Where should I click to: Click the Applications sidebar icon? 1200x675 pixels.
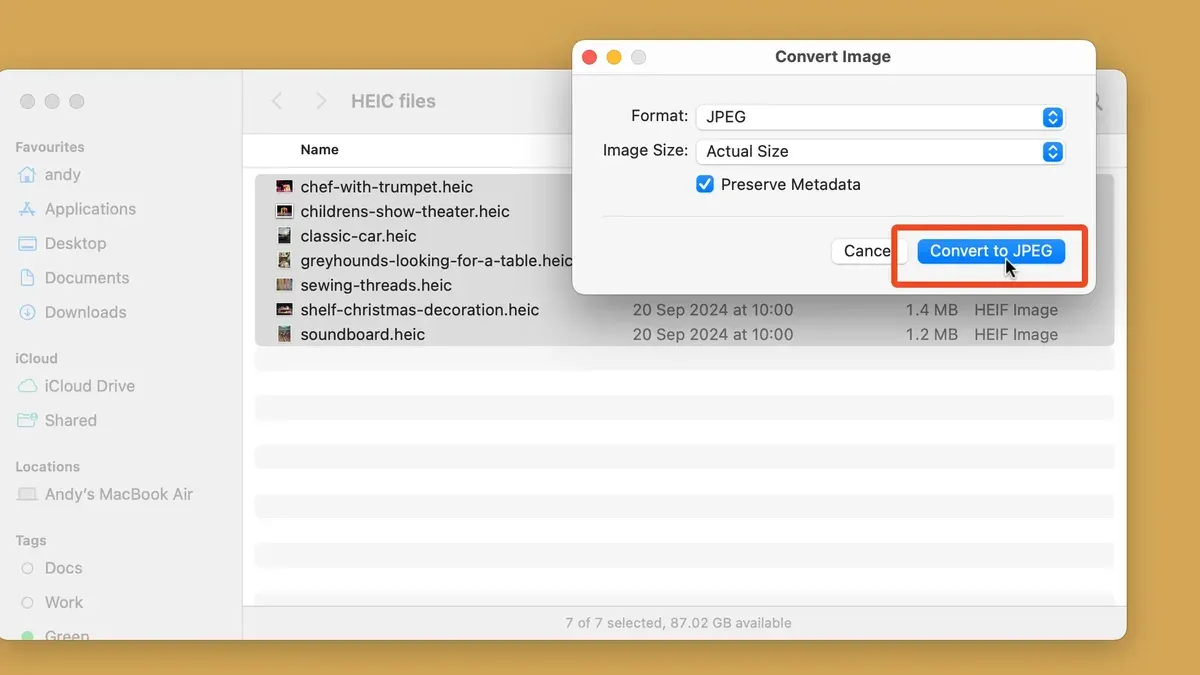point(27,209)
